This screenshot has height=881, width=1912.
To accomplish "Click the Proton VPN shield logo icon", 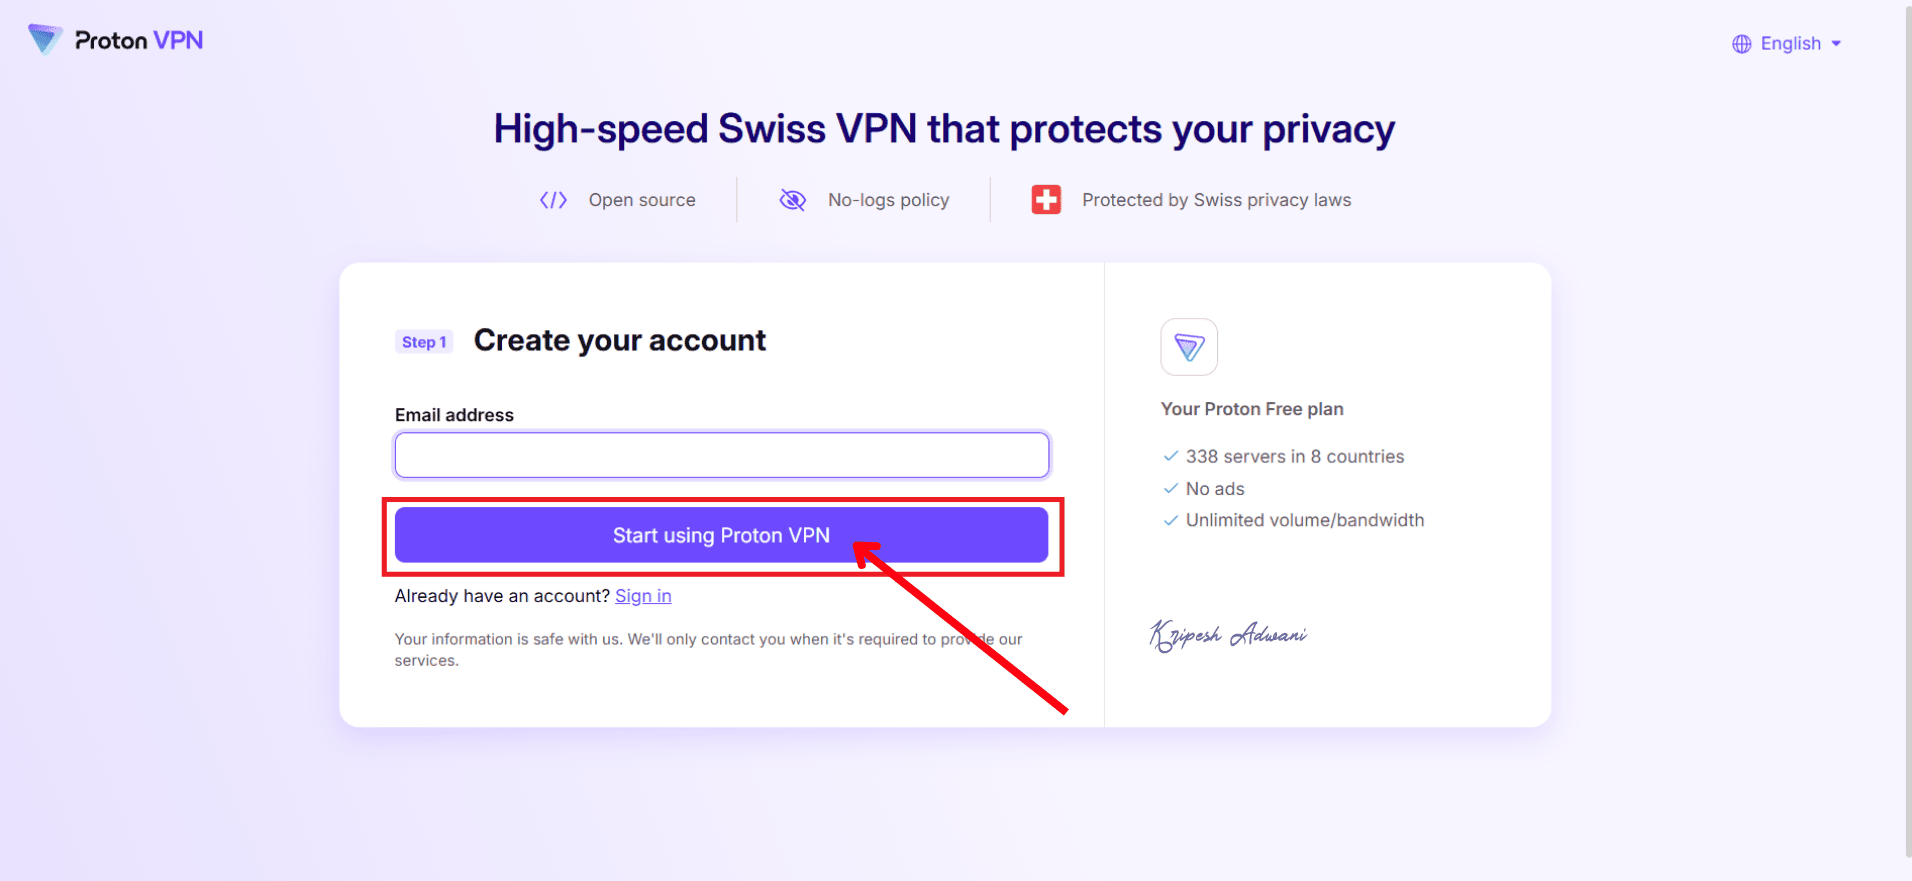I will click(45, 39).
